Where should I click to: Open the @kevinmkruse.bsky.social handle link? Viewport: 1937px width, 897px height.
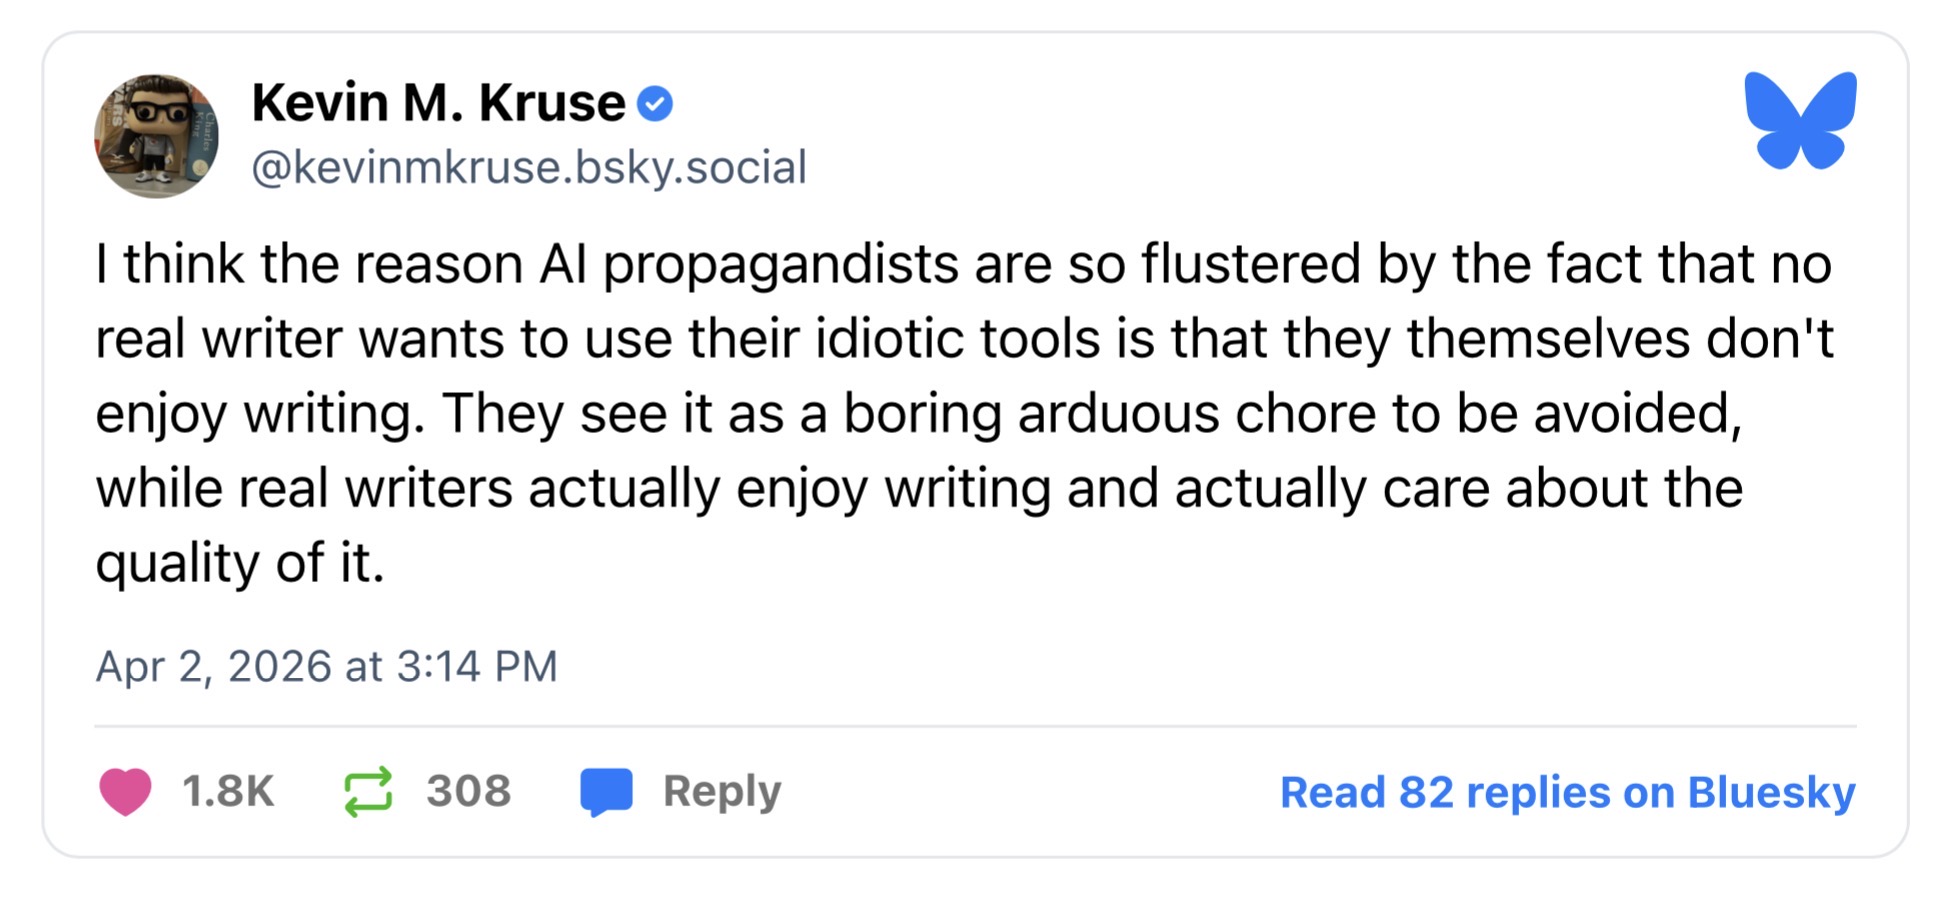coord(528,167)
